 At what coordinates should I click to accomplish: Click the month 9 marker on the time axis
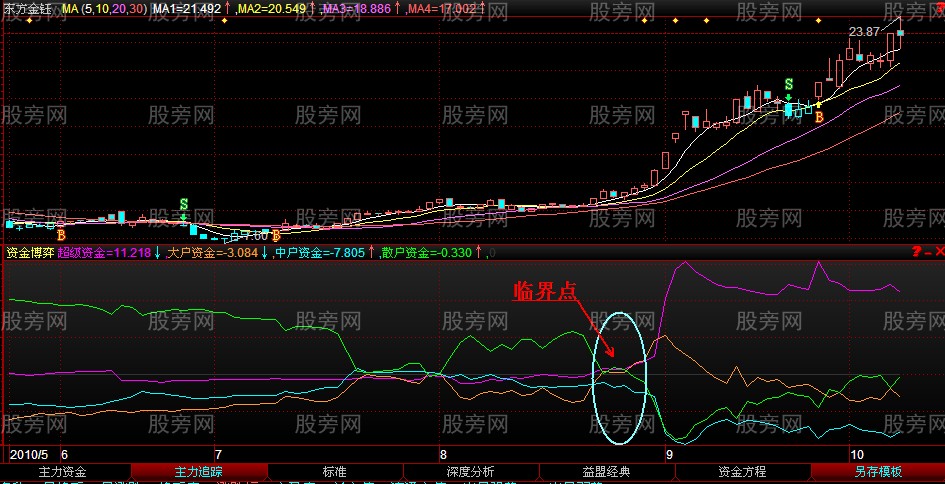(668, 453)
